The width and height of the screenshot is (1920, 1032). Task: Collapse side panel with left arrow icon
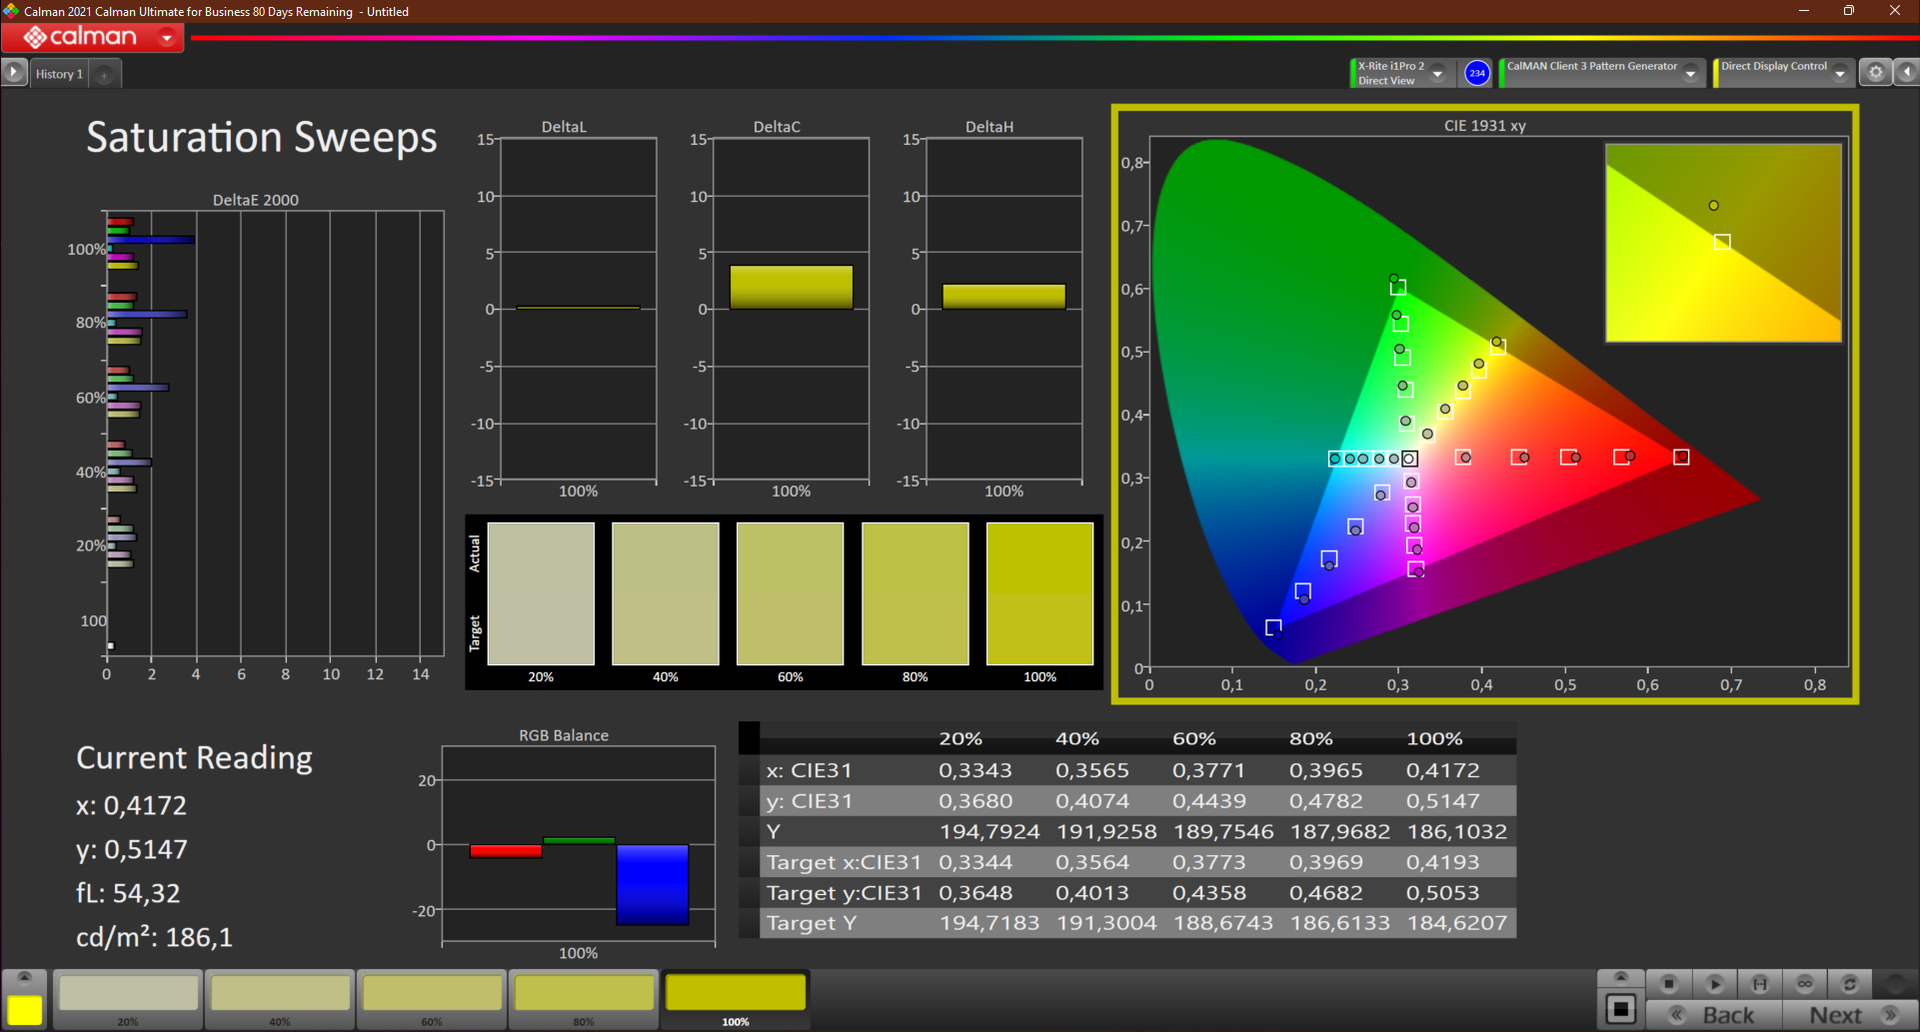pos(1907,73)
